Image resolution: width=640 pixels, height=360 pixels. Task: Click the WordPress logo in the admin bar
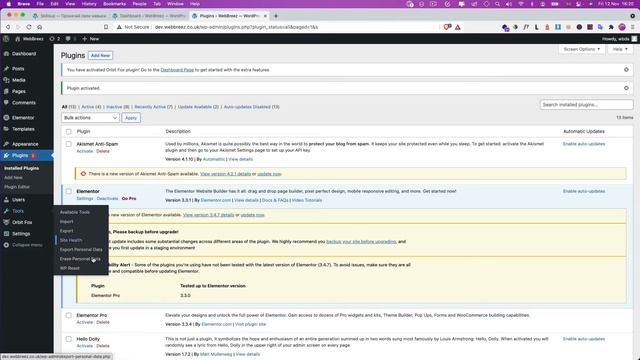[6, 39]
